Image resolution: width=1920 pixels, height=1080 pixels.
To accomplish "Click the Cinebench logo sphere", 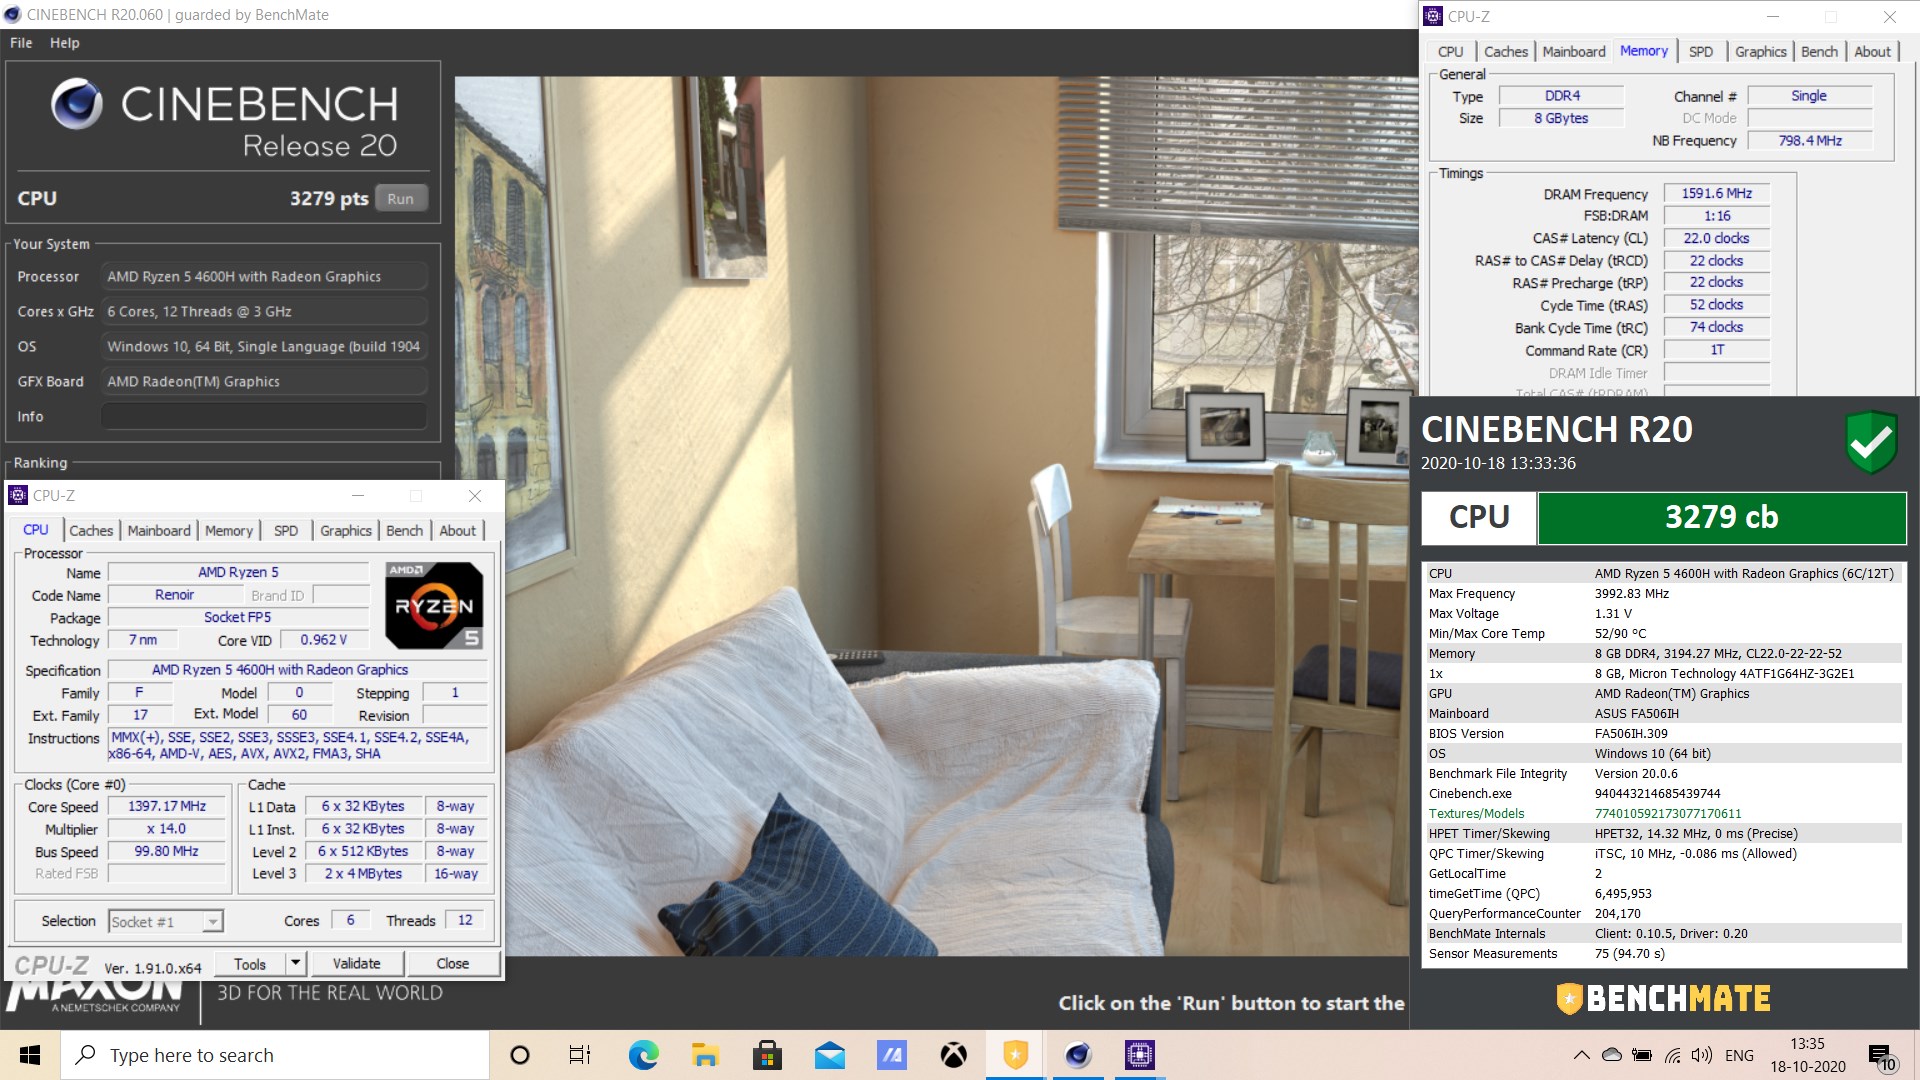I will coord(77,104).
